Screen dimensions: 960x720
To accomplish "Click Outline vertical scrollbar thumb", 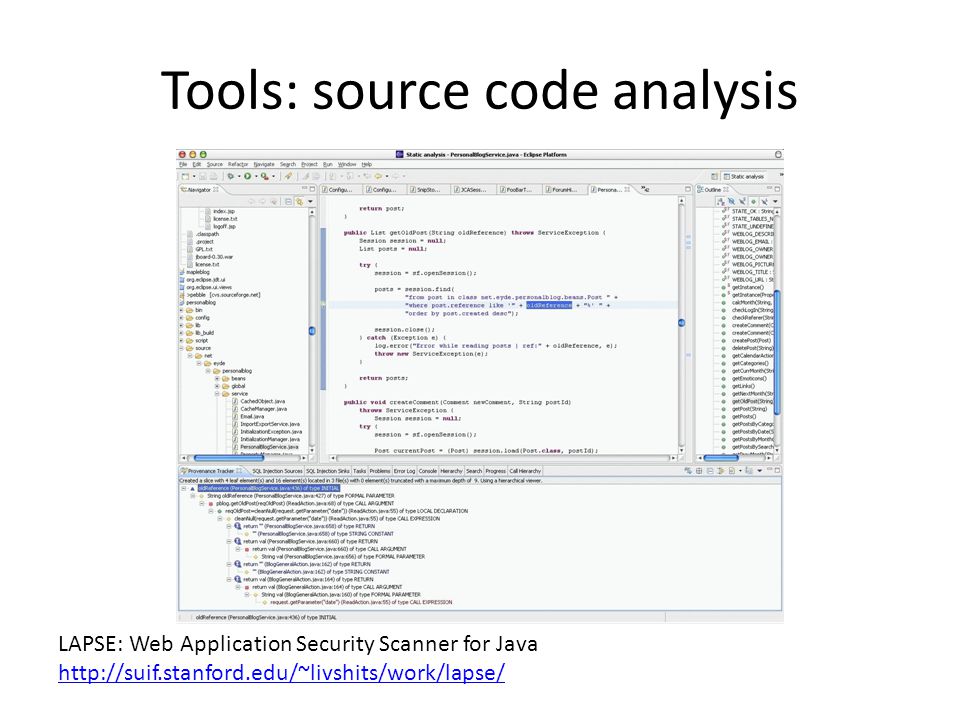I will coord(778,353).
